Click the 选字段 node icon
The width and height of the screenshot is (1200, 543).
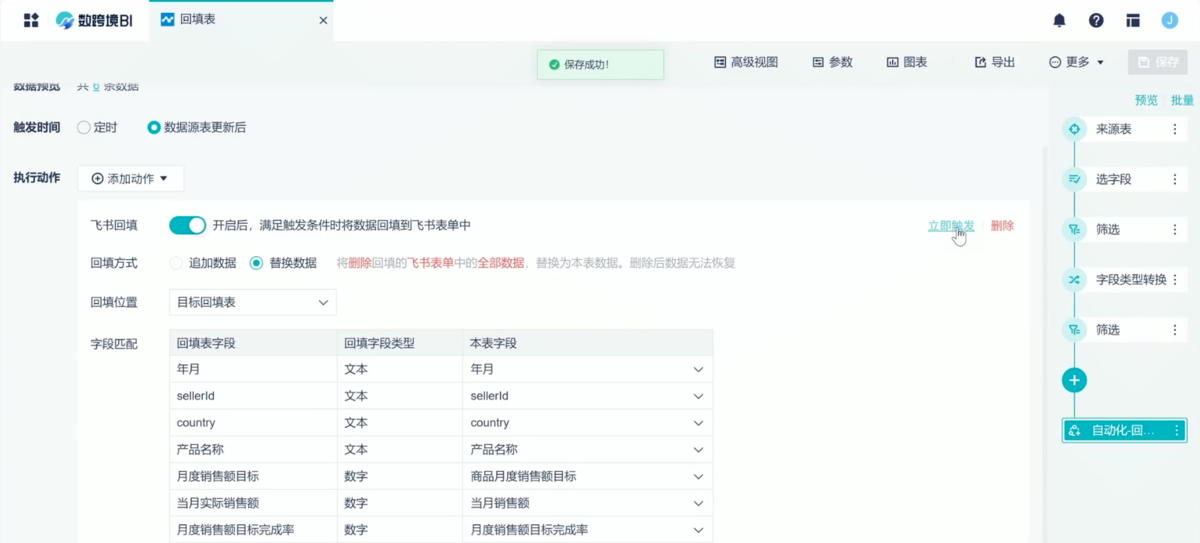pos(1074,179)
